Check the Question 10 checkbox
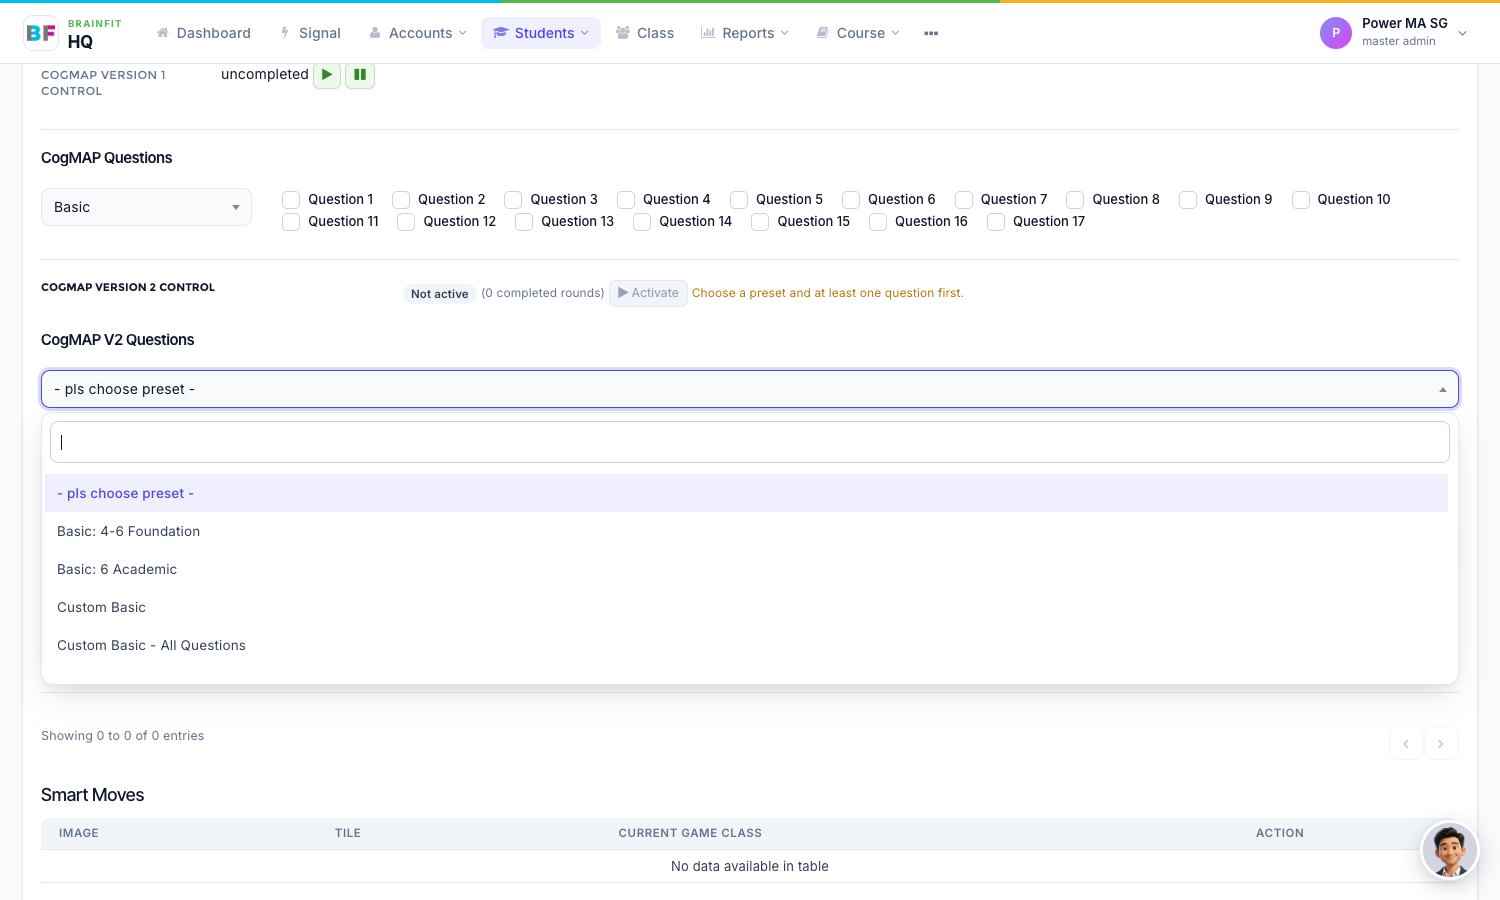Screen dimensions: 1500x900 [1301, 200]
